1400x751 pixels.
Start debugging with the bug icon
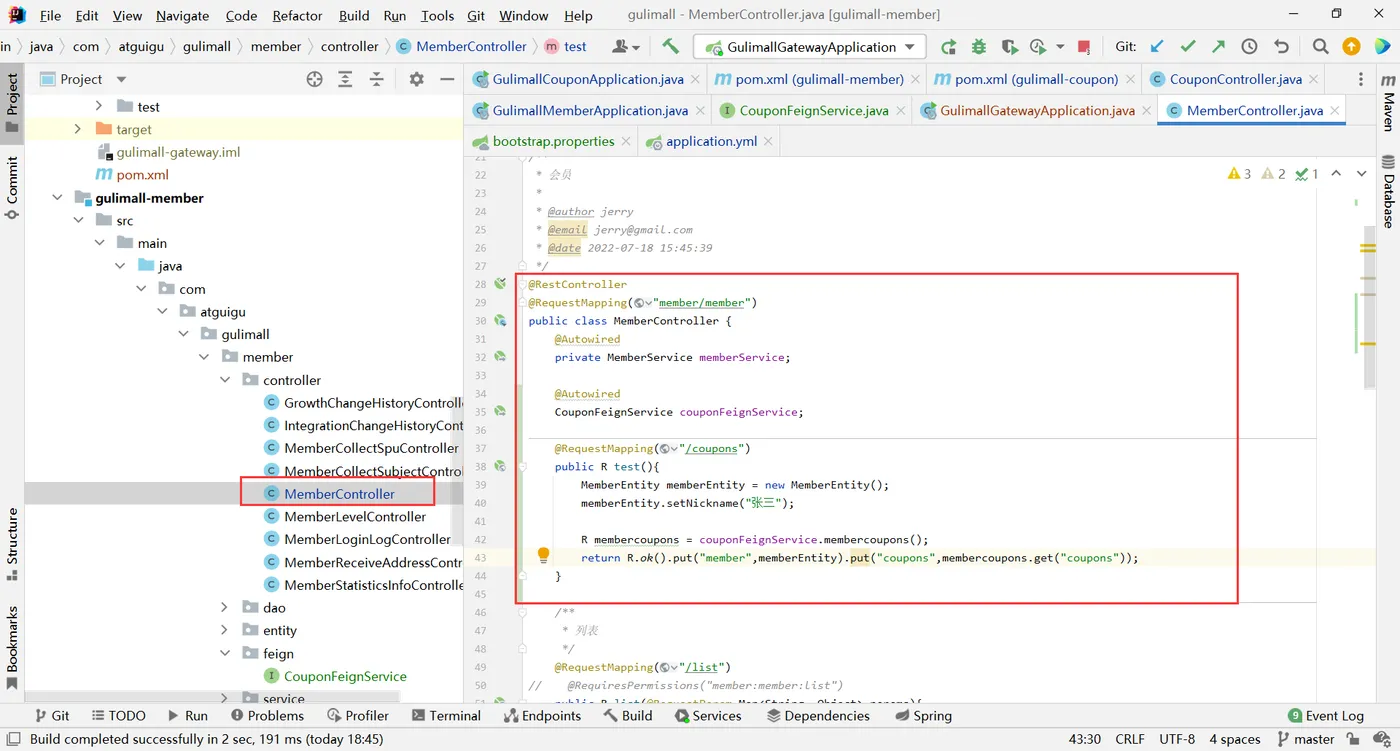click(x=978, y=46)
